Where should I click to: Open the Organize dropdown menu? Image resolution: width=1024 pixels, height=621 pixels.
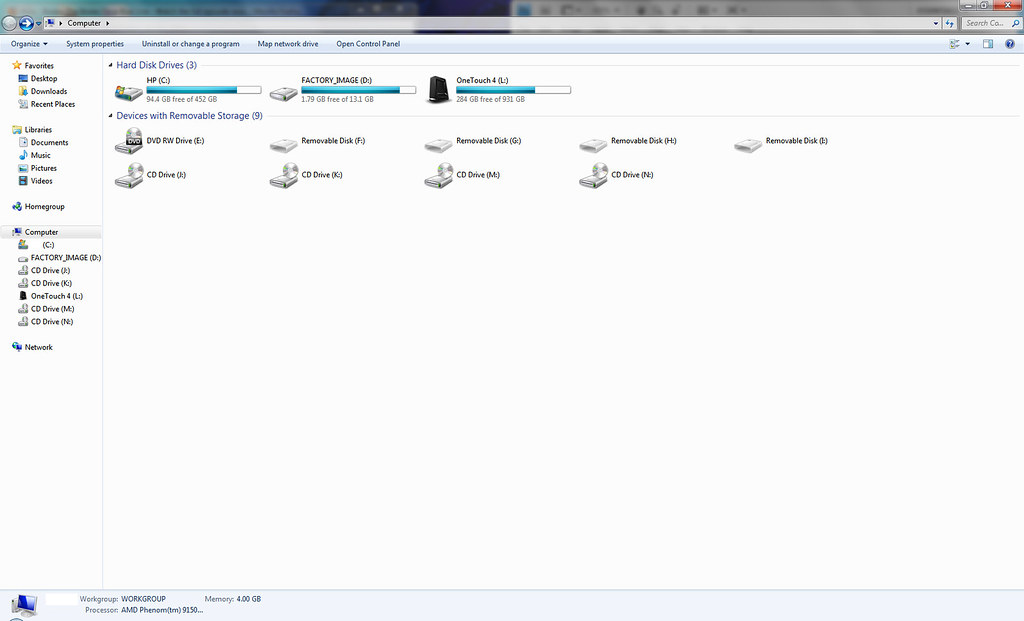[x=29, y=44]
